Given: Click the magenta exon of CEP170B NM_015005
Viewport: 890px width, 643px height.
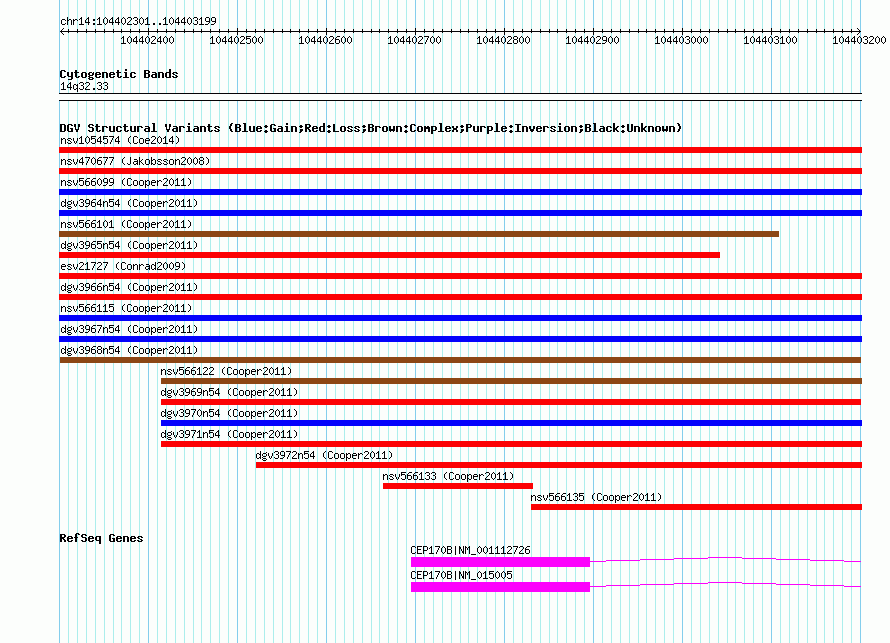Looking at the screenshot, I should [501, 587].
